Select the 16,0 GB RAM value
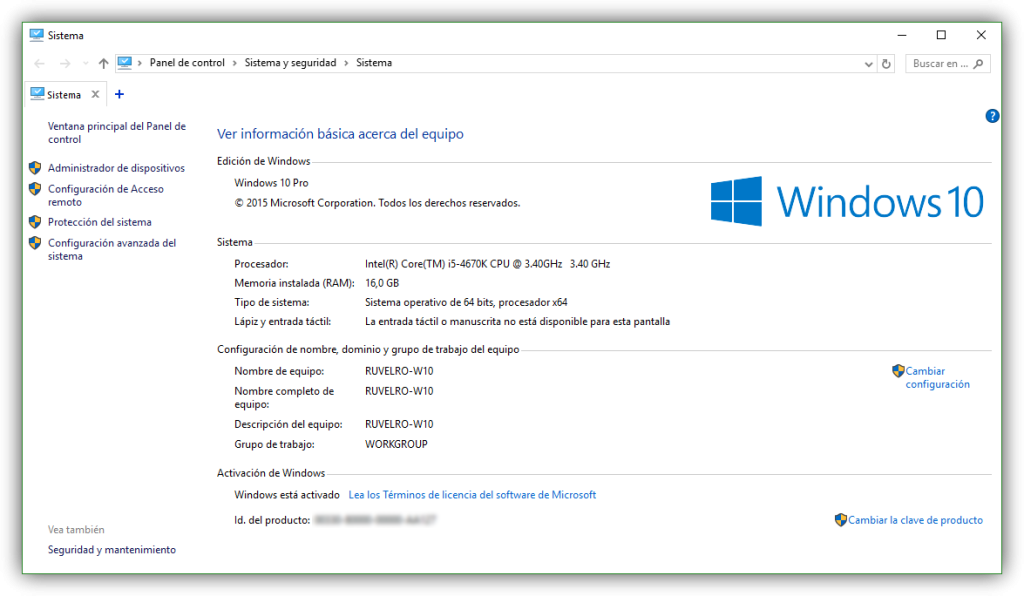The height and width of the screenshot is (596, 1024). coord(382,283)
